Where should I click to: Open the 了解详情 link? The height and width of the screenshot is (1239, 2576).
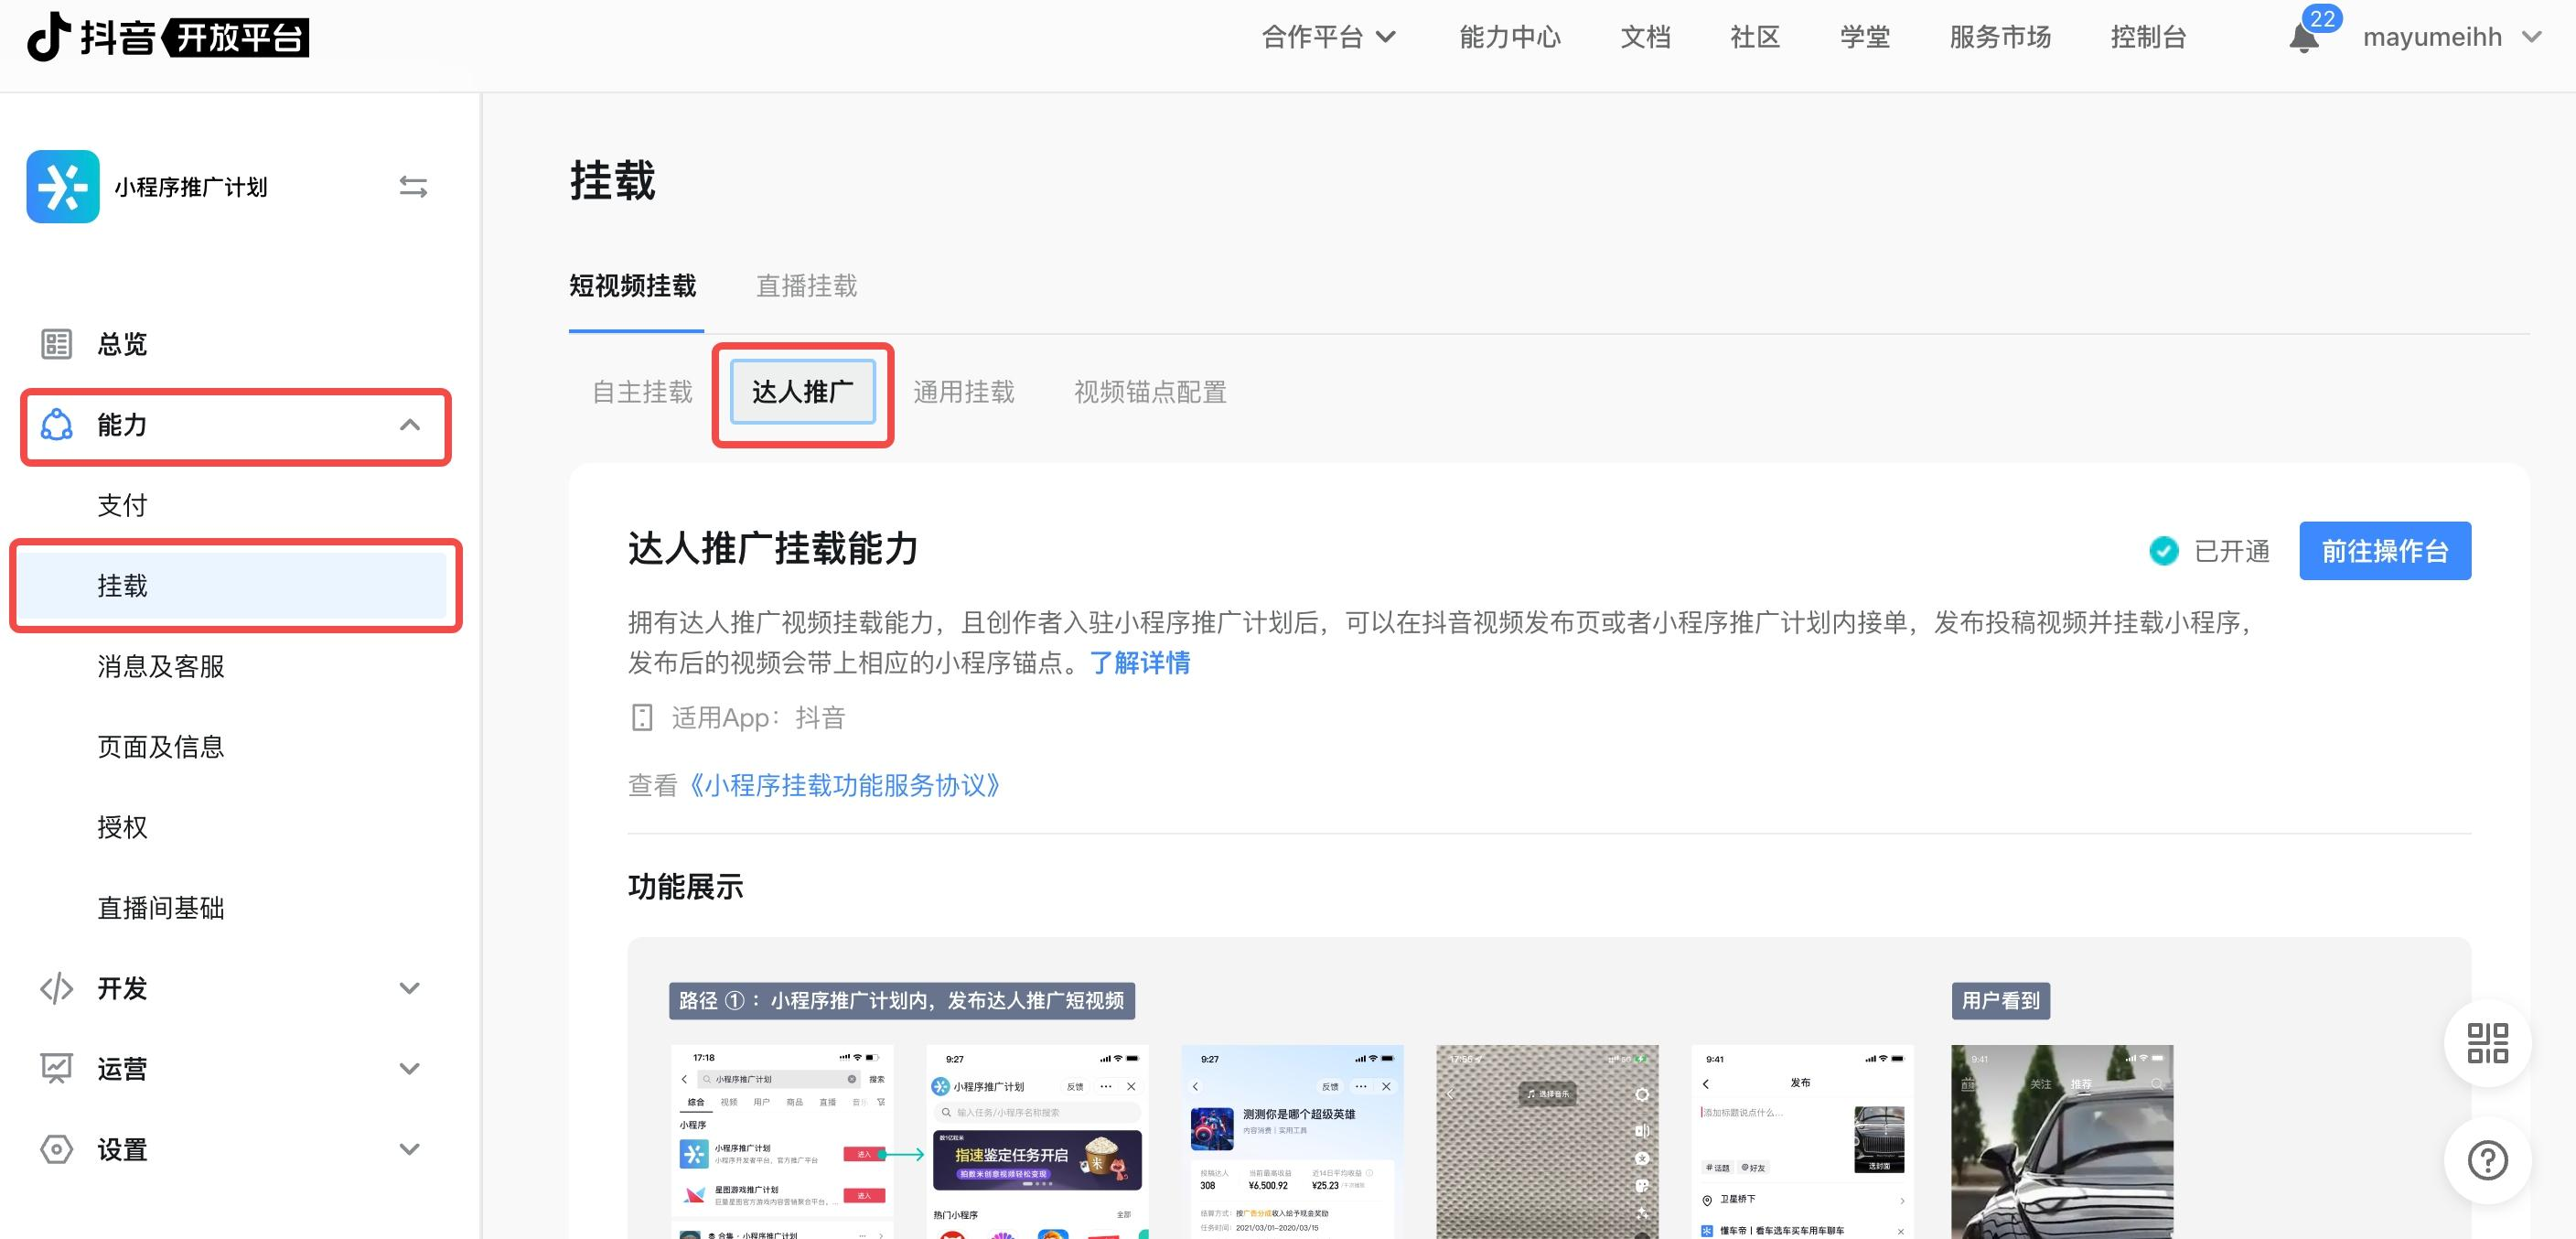pos(1140,663)
